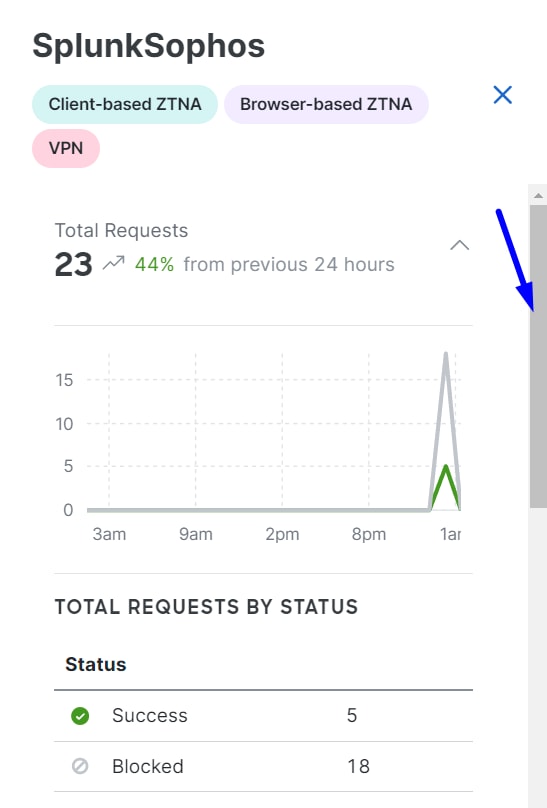Close the SplunkSophos details panel
The width and height of the screenshot is (547, 808).
point(502,95)
